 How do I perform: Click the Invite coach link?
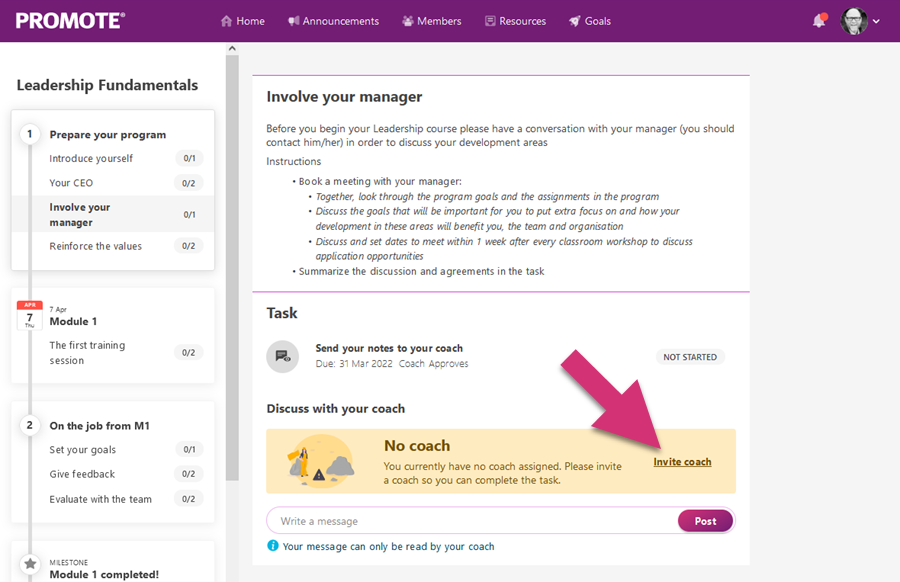pyautogui.click(x=682, y=462)
